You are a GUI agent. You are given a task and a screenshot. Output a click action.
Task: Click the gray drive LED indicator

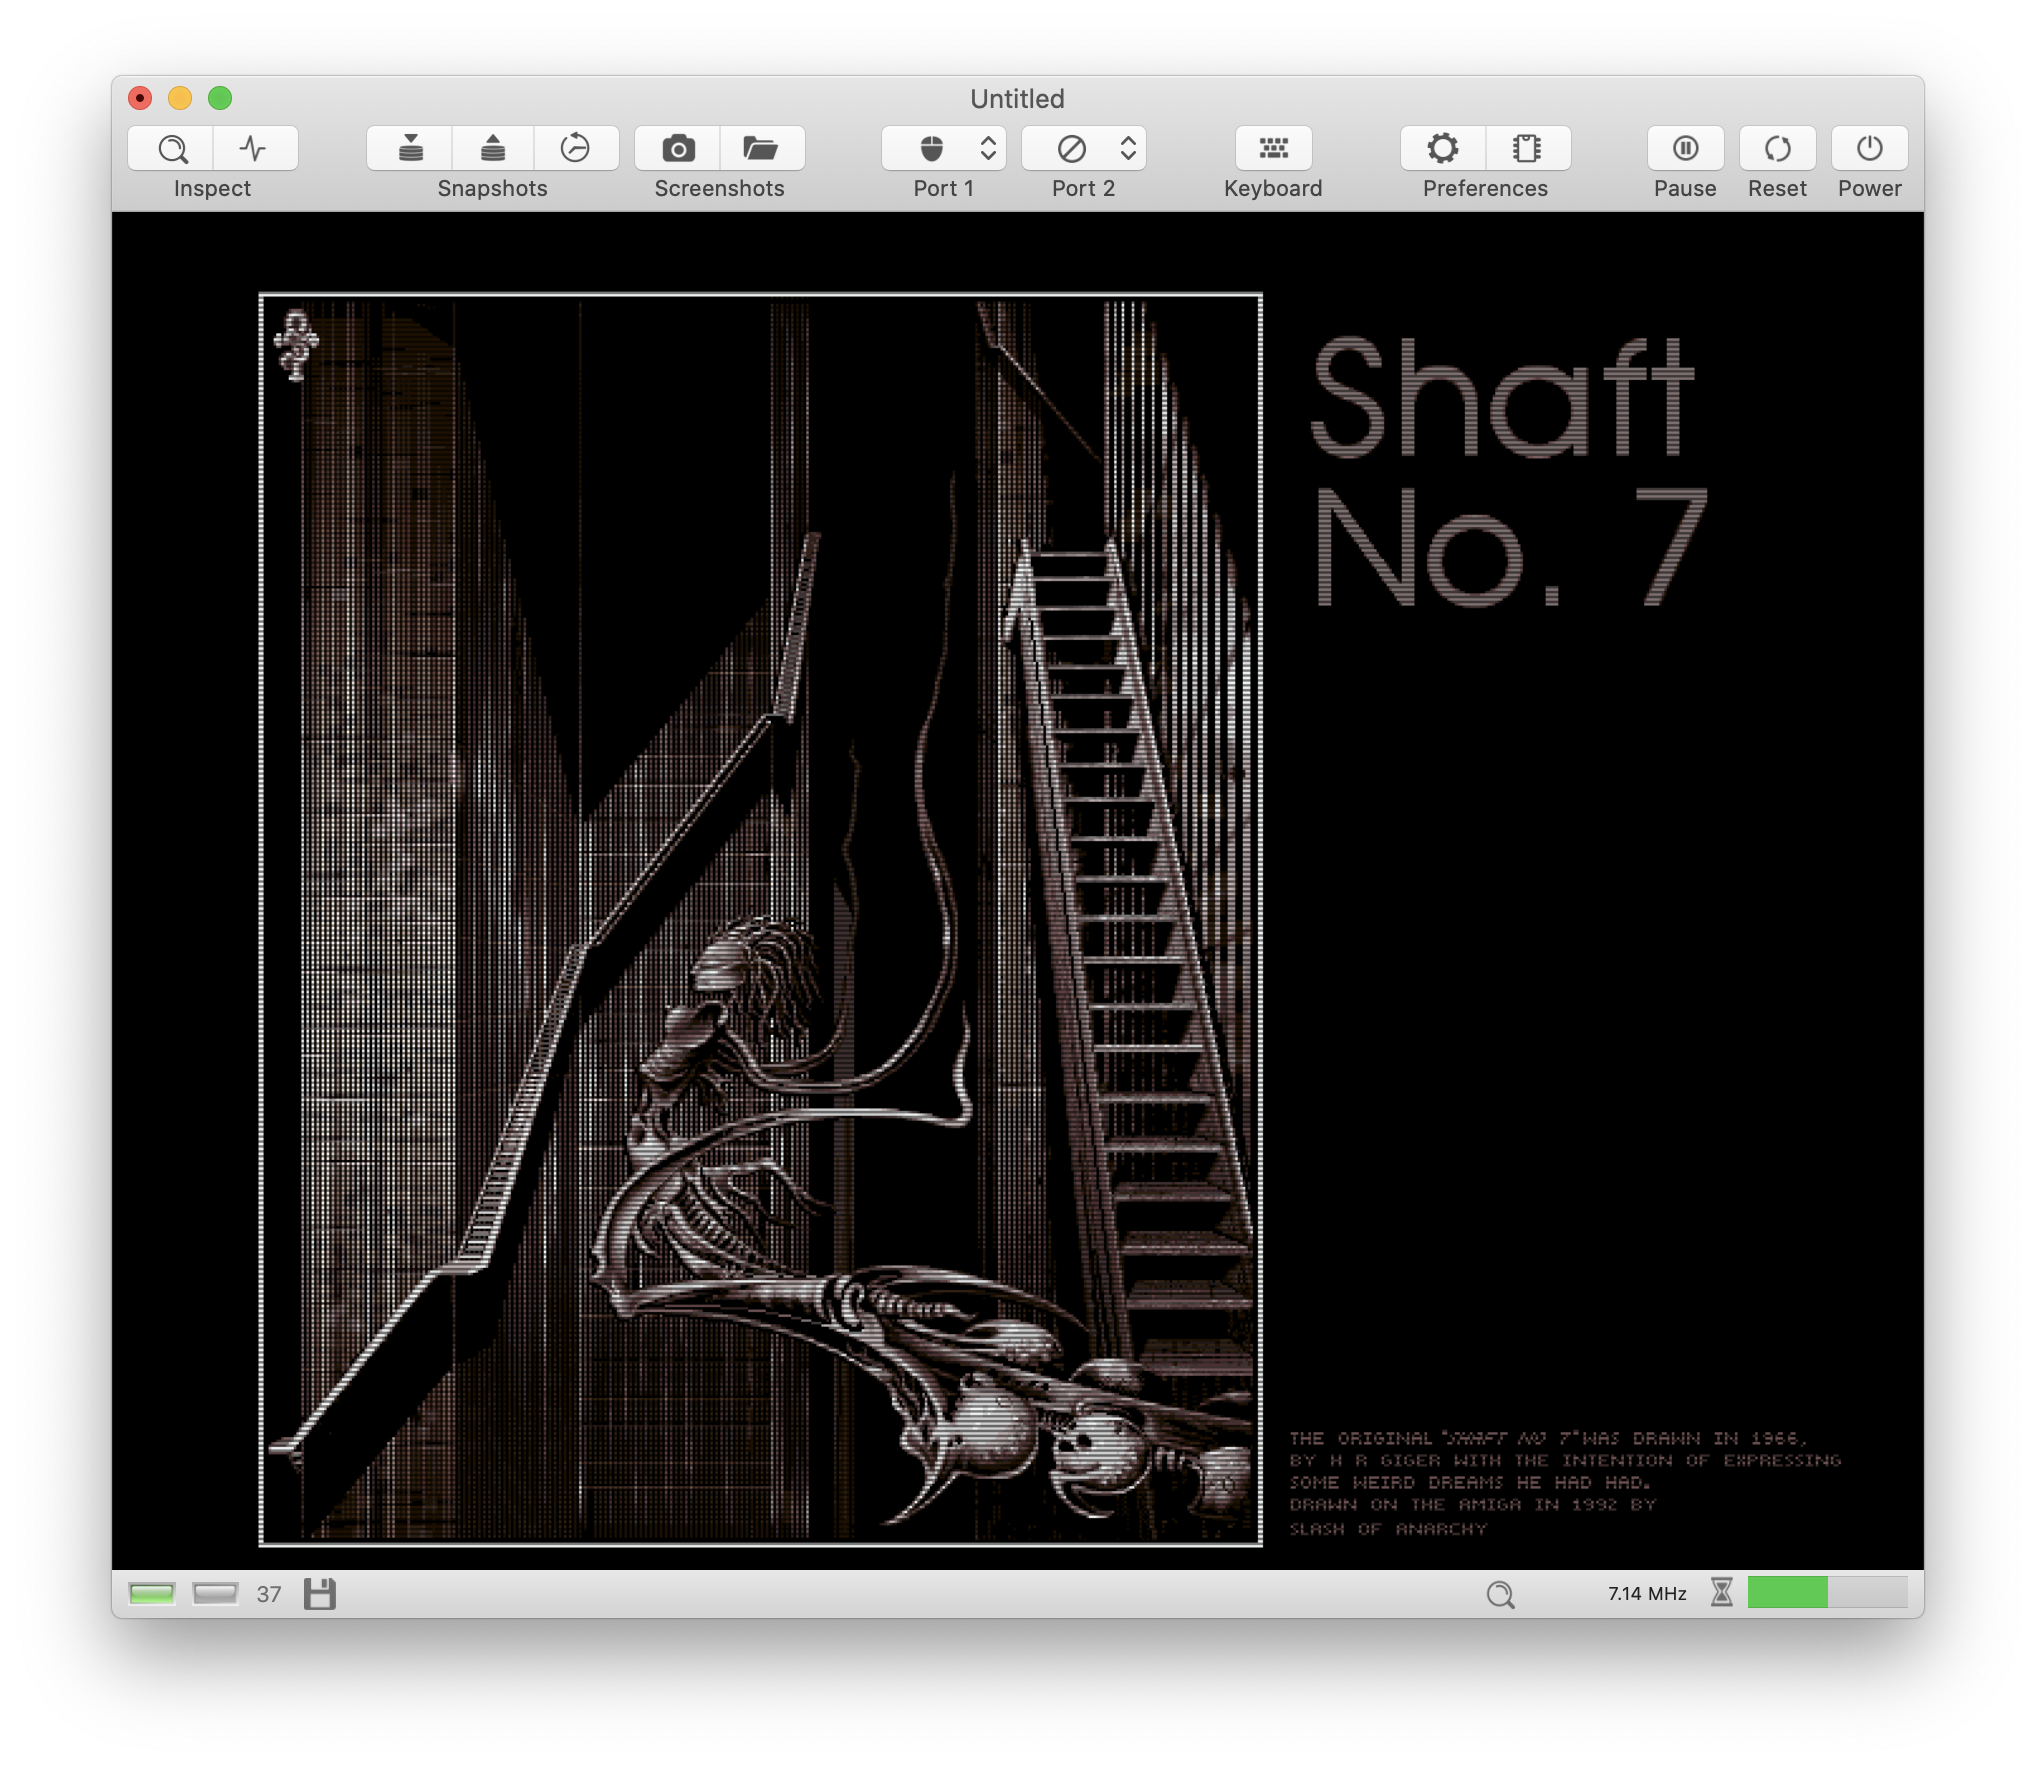click(215, 1593)
